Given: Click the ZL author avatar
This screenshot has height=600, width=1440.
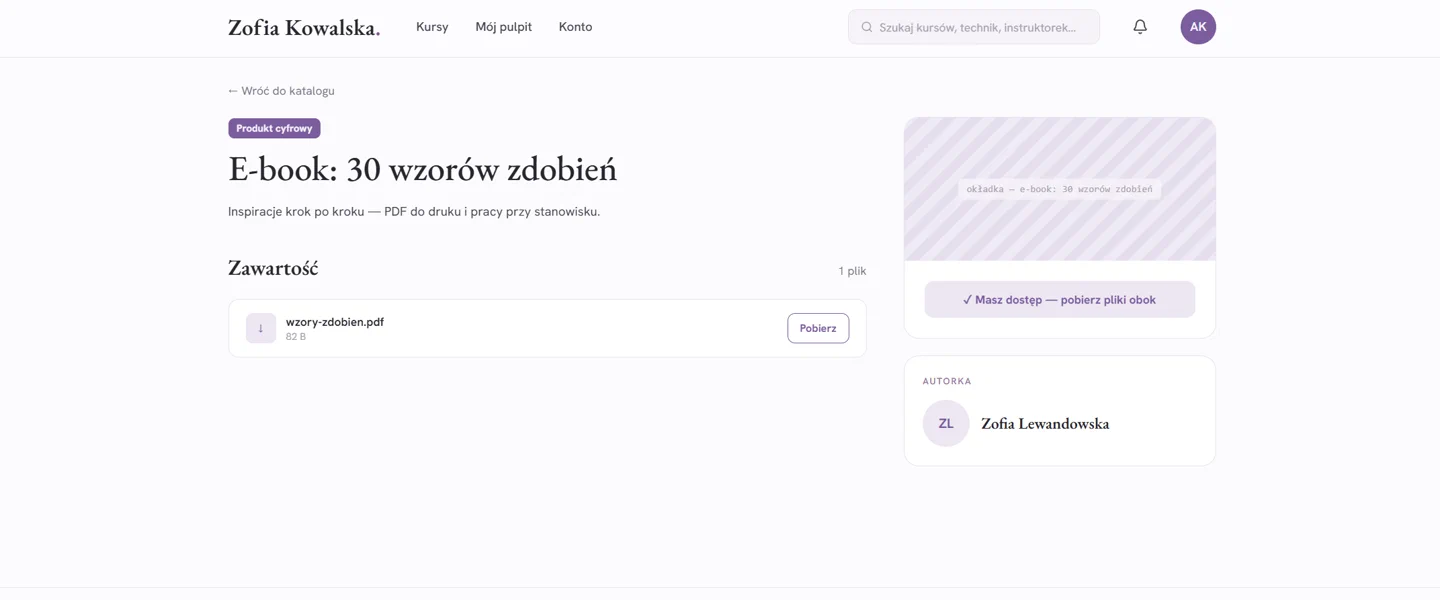Looking at the screenshot, I should click(x=946, y=423).
